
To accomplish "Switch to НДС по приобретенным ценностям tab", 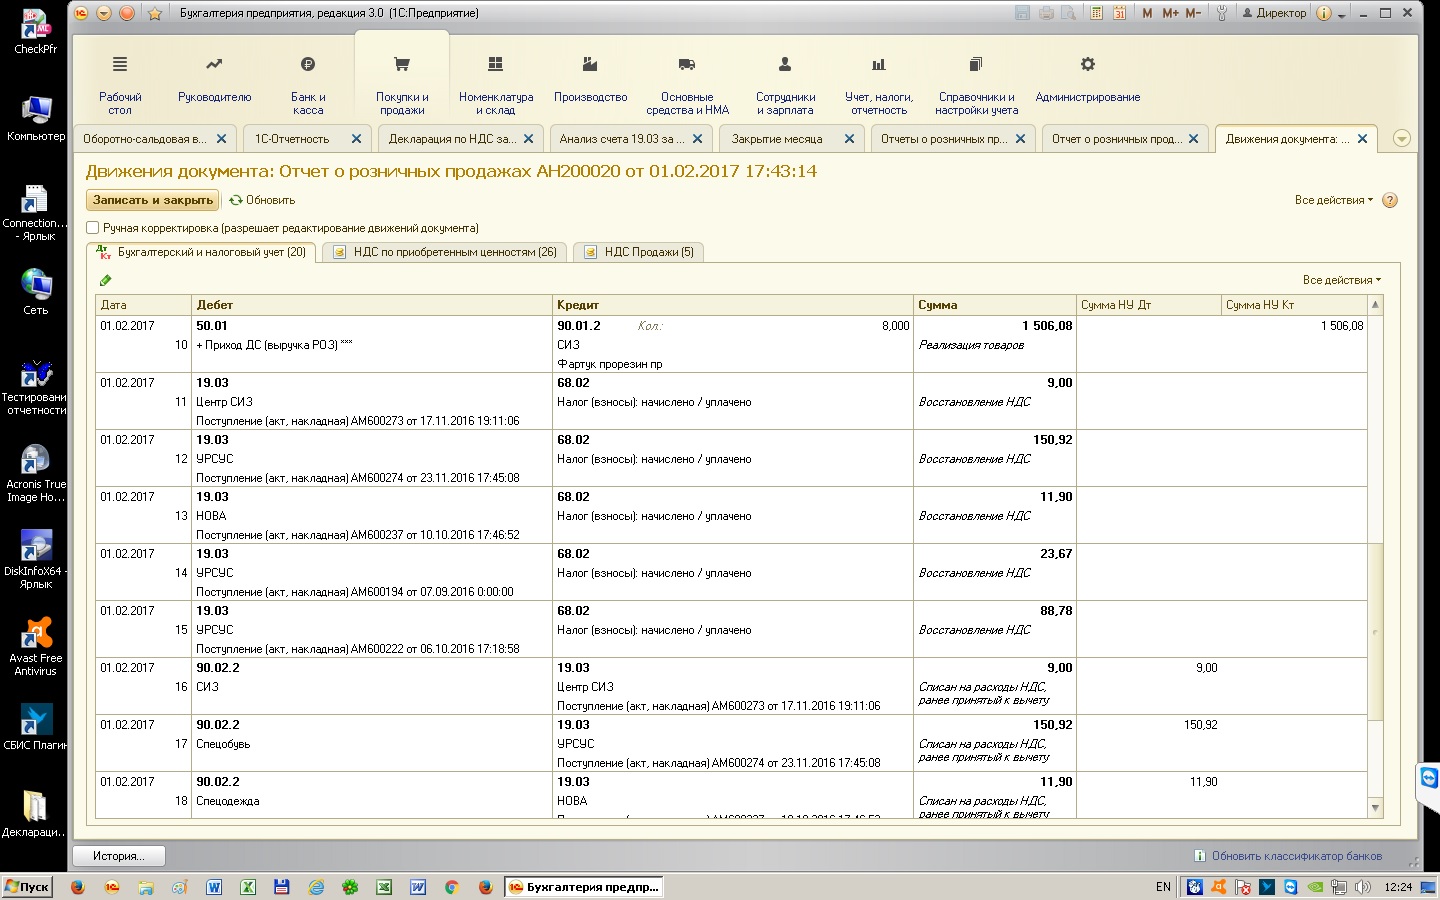I will coord(445,252).
